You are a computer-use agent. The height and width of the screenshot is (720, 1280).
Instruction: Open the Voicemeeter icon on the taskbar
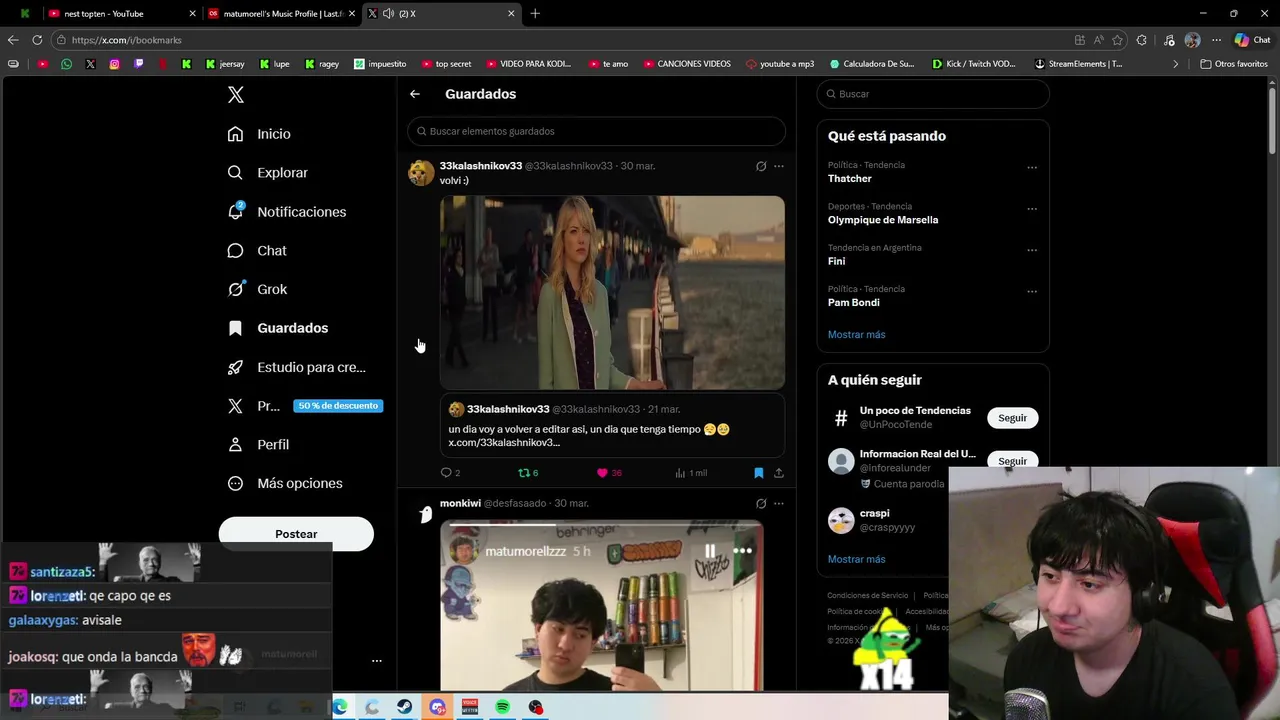pyautogui.click(x=470, y=707)
